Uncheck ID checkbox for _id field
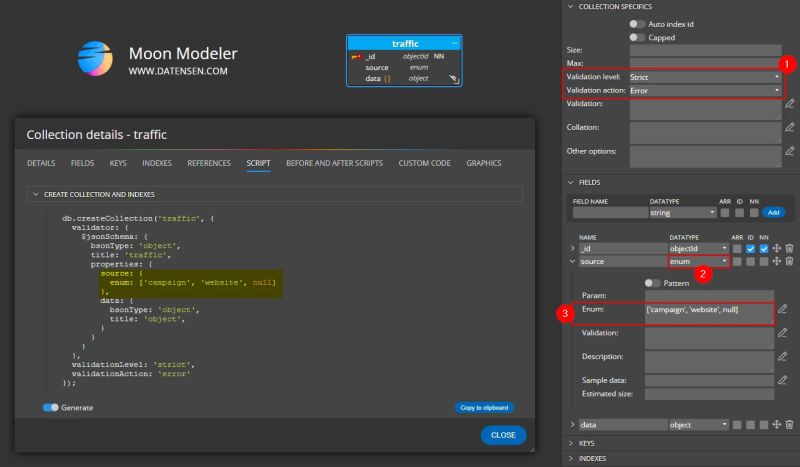 pos(750,249)
